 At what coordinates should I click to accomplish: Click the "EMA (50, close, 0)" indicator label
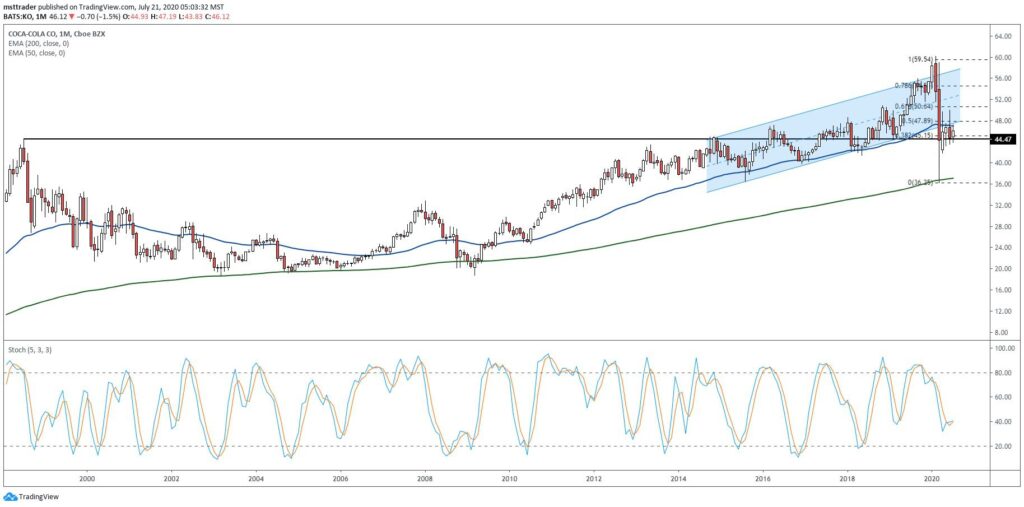tap(35, 52)
